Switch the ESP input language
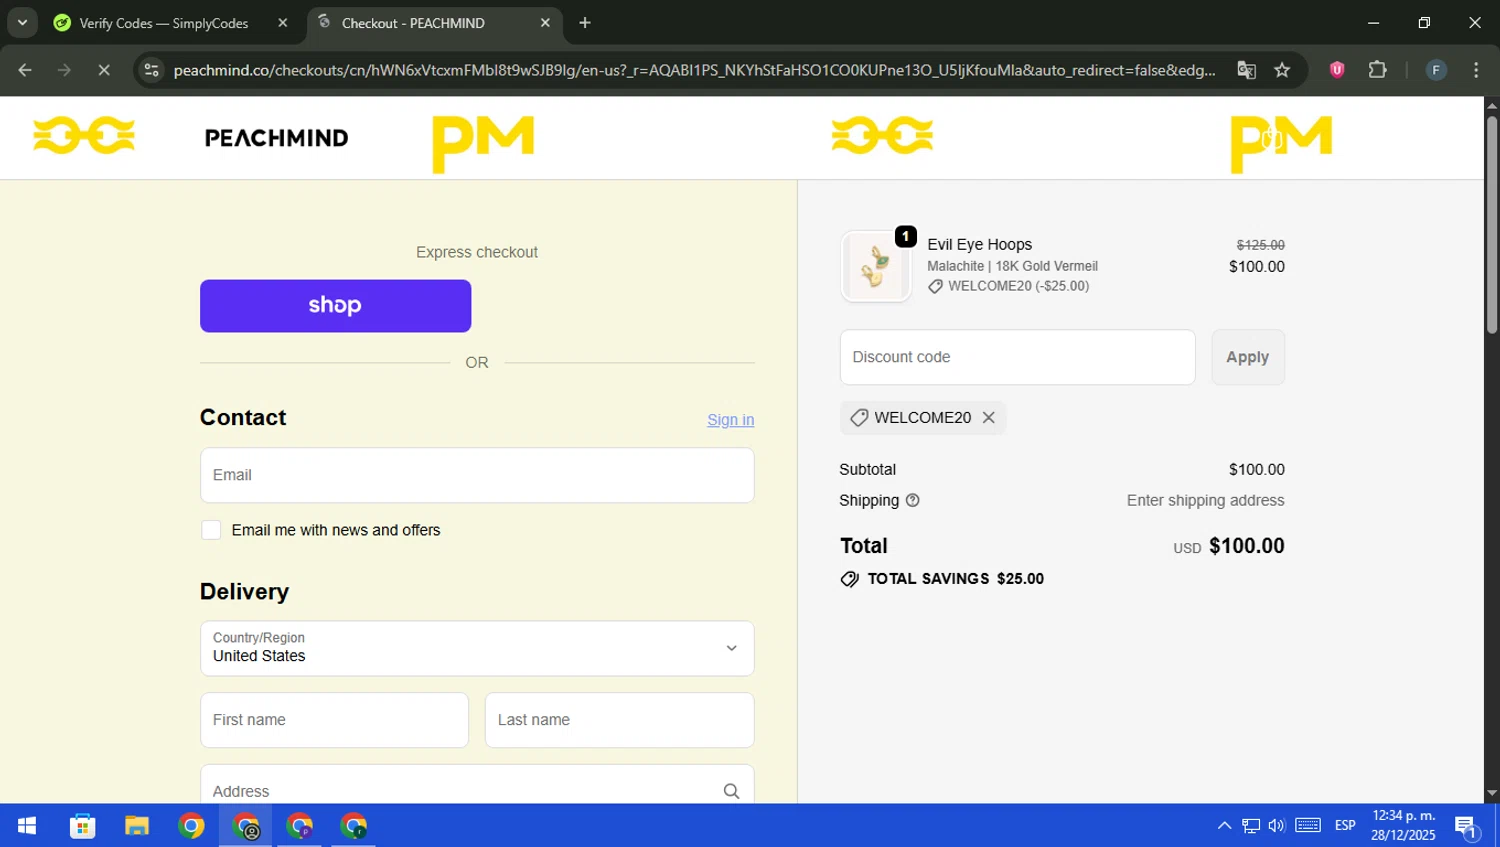Screen dimensions: 1500x847 [1345, 826]
